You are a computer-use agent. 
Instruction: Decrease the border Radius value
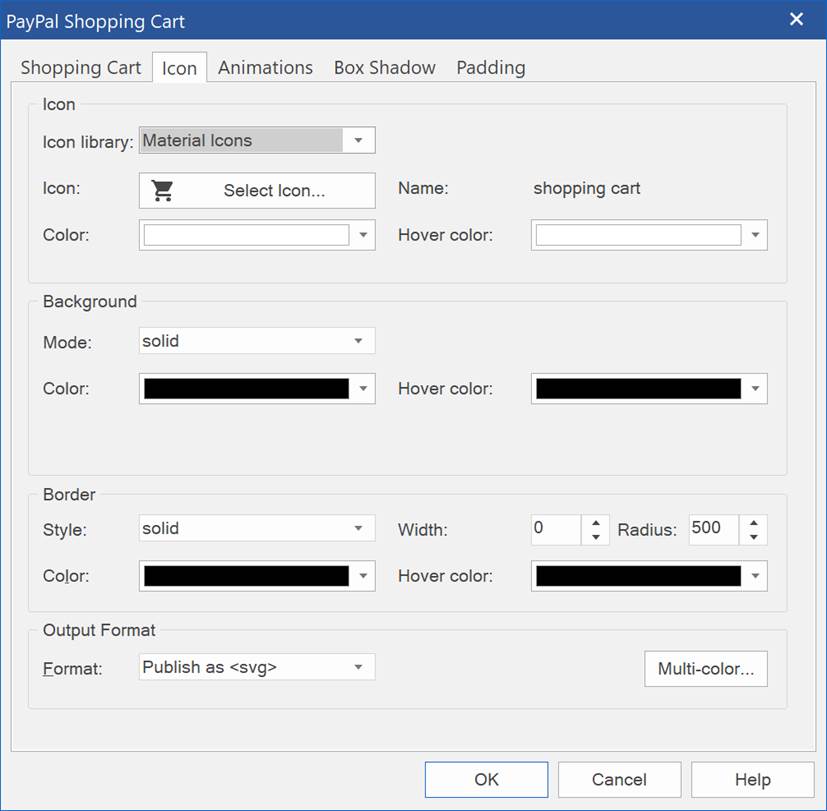point(753,537)
